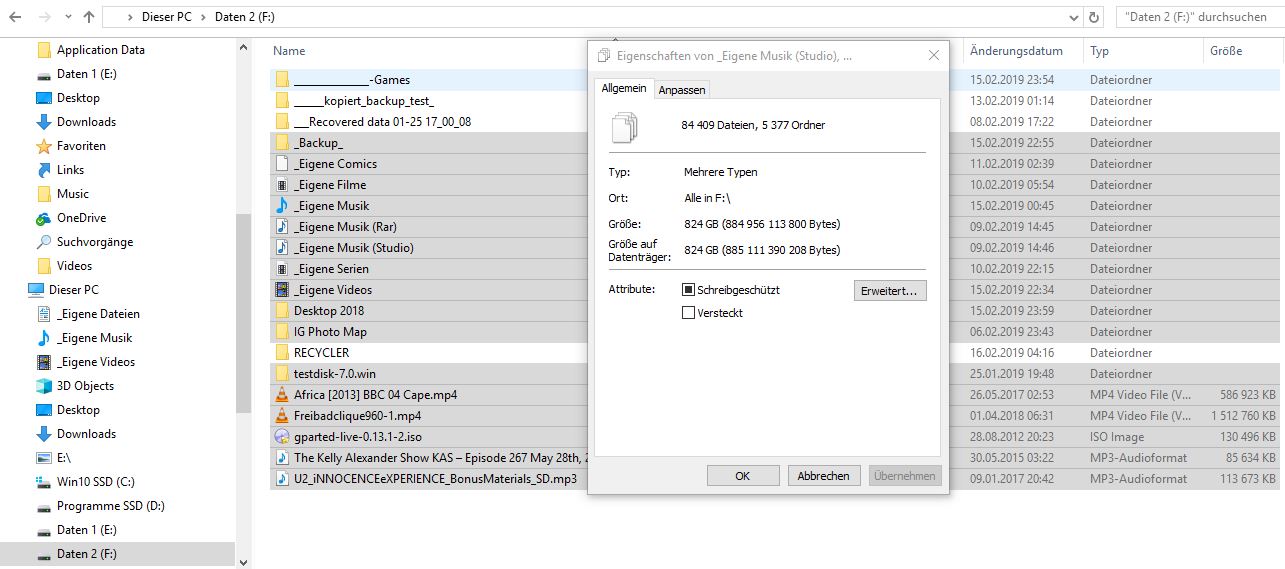Viewport: 1285px width, 569px height.
Task: Click the Daten 1 (E:) drive icon under Application Data
Action: pyautogui.click(x=44, y=74)
